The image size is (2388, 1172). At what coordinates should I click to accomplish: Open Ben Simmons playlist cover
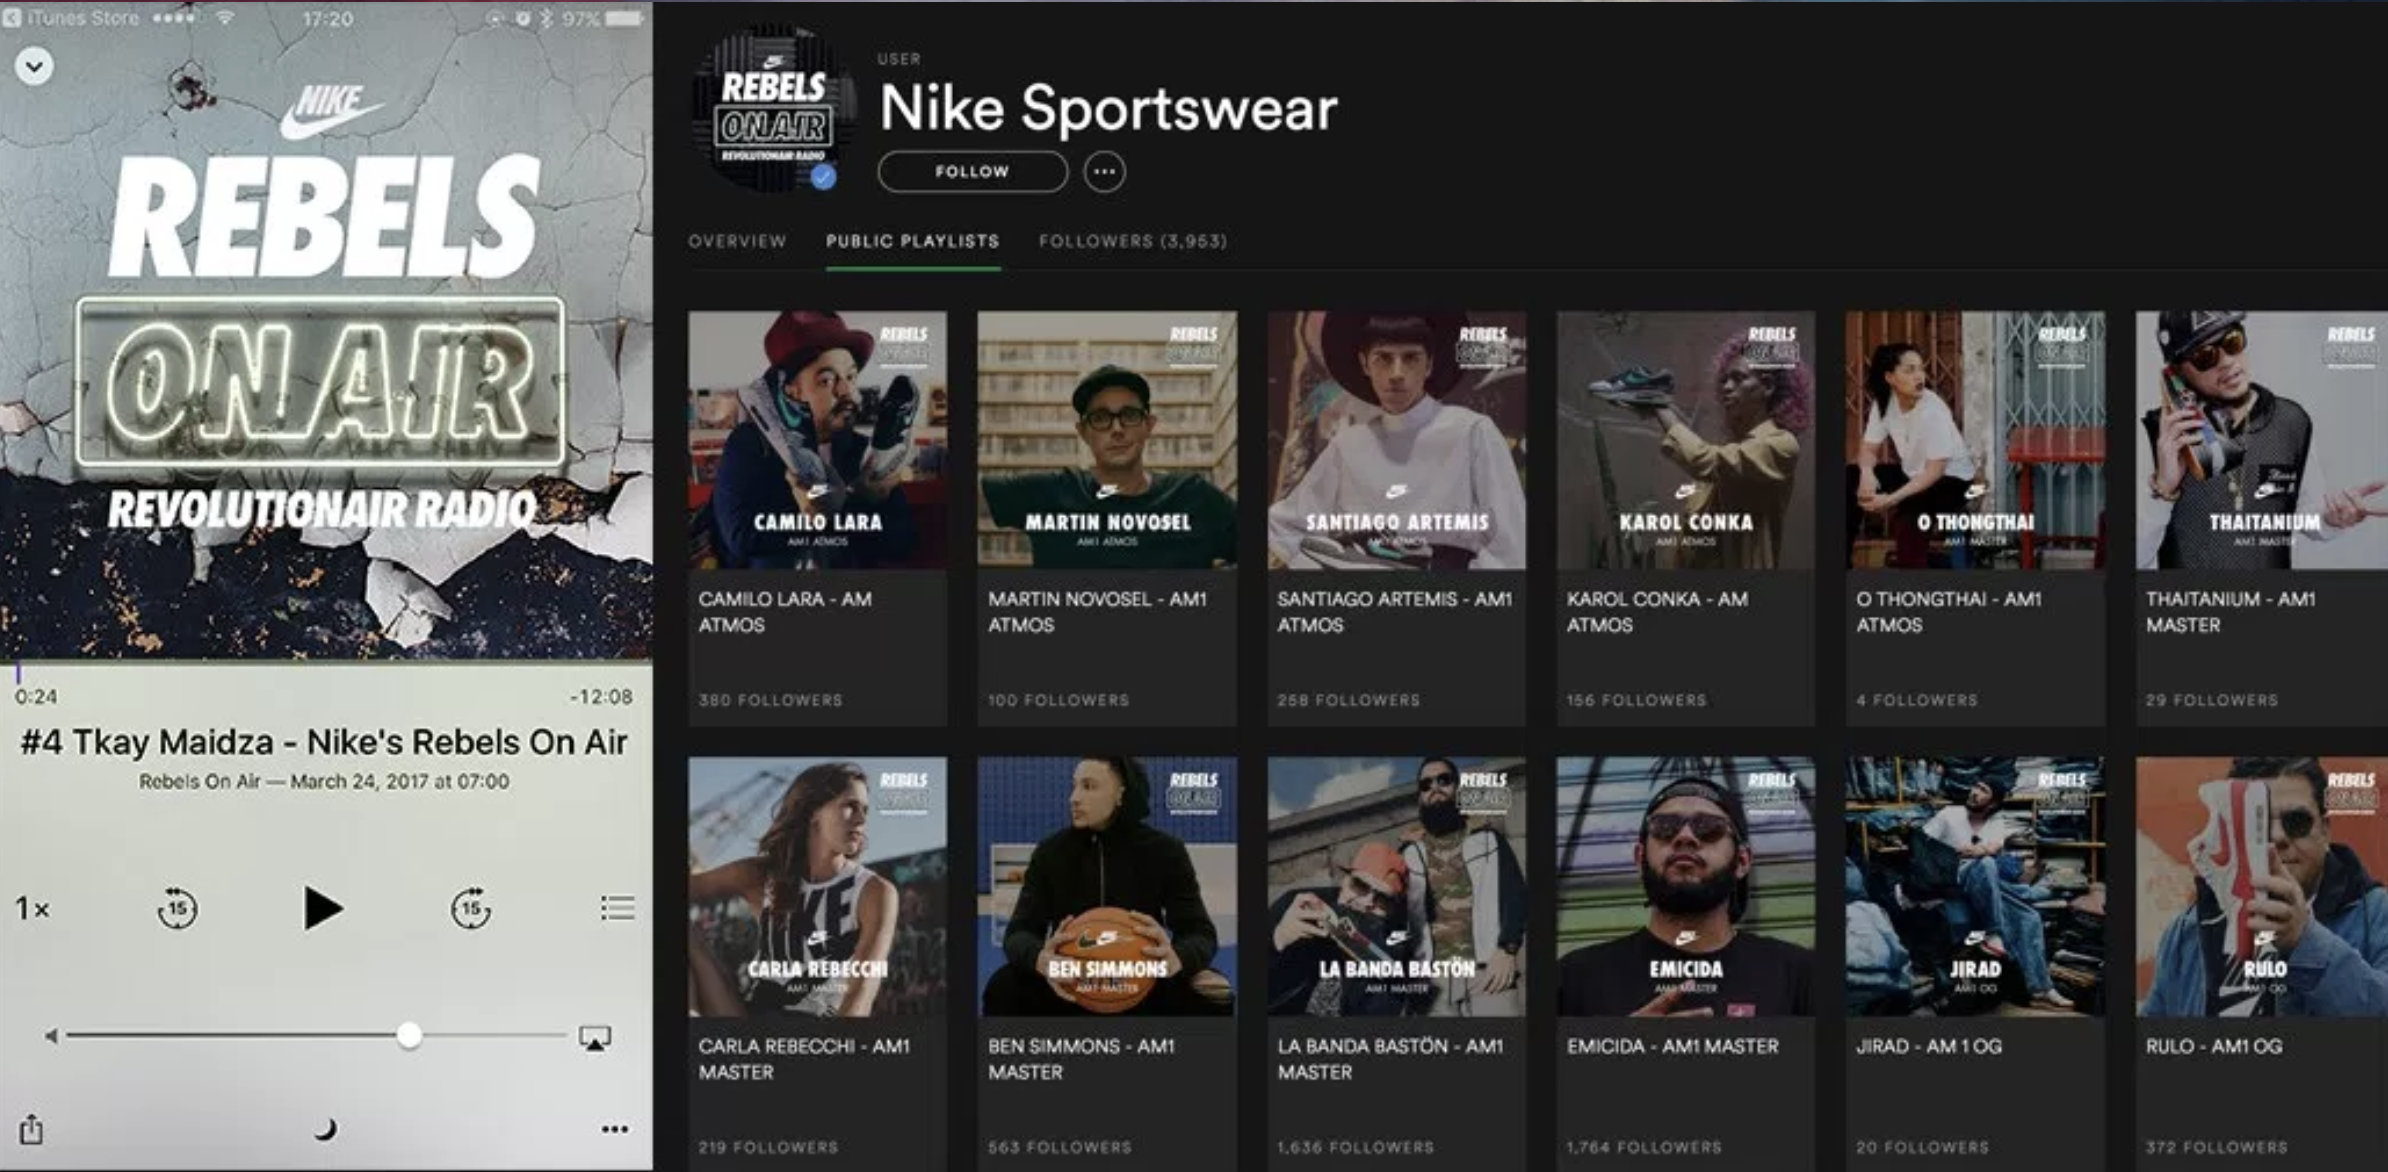1107,887
